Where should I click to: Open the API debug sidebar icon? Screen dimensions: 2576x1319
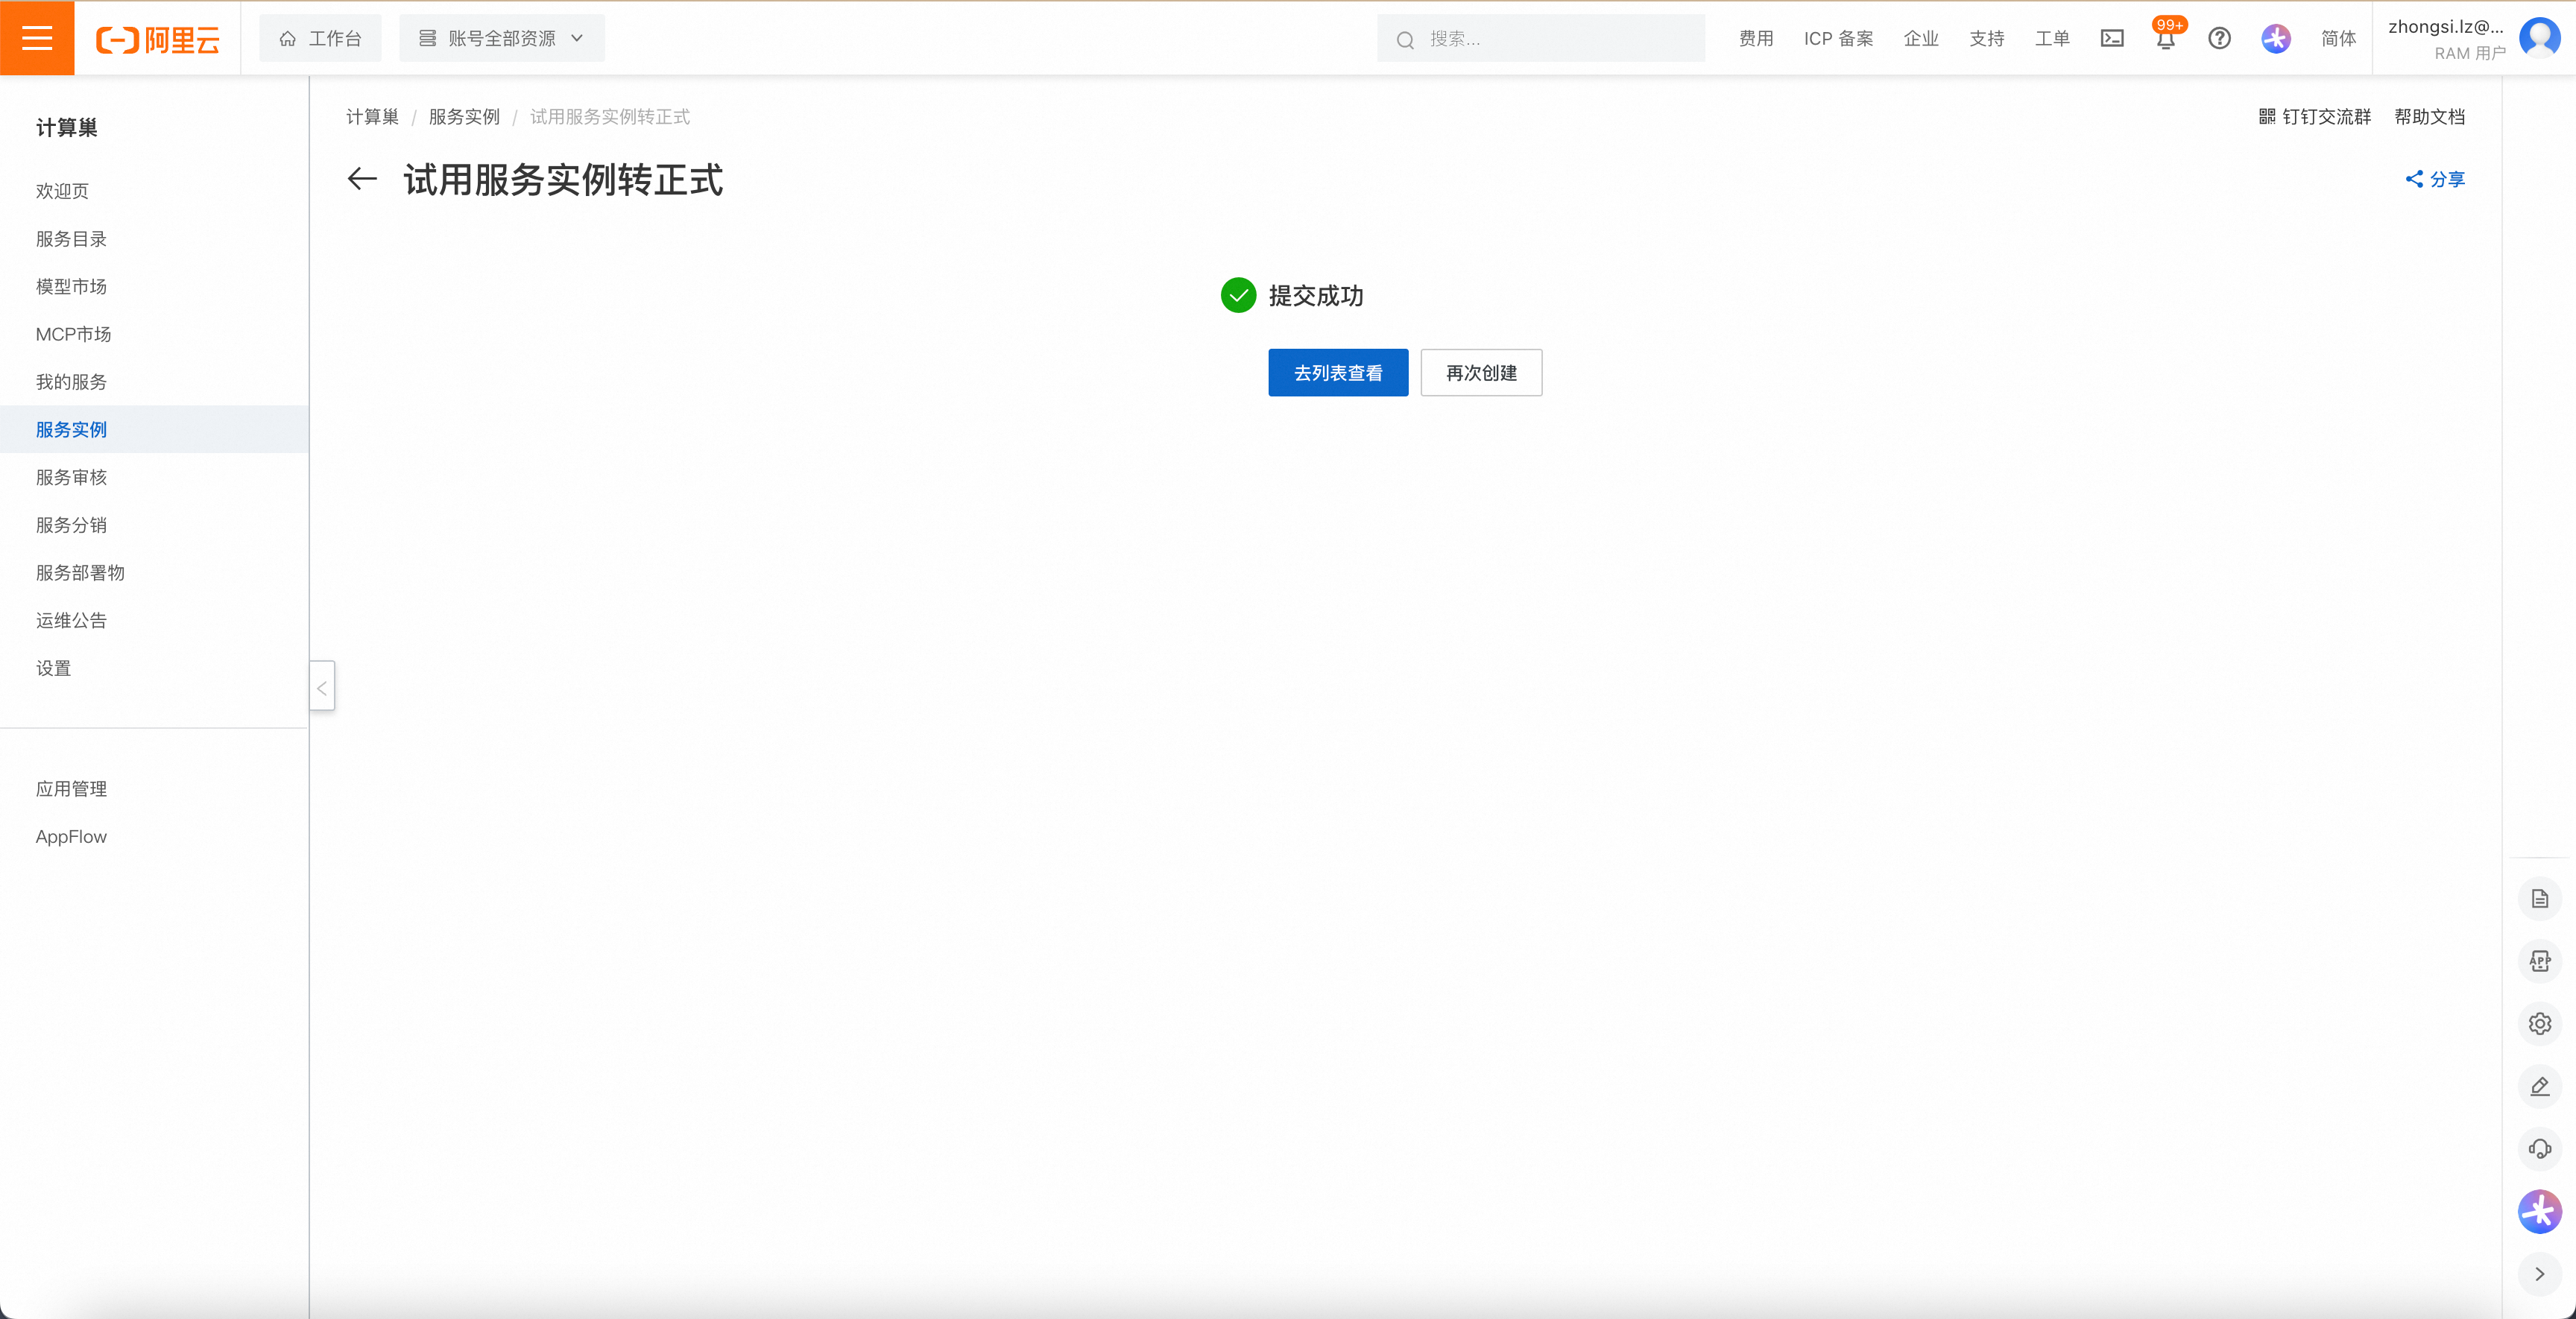click(x=2540, y=961)
